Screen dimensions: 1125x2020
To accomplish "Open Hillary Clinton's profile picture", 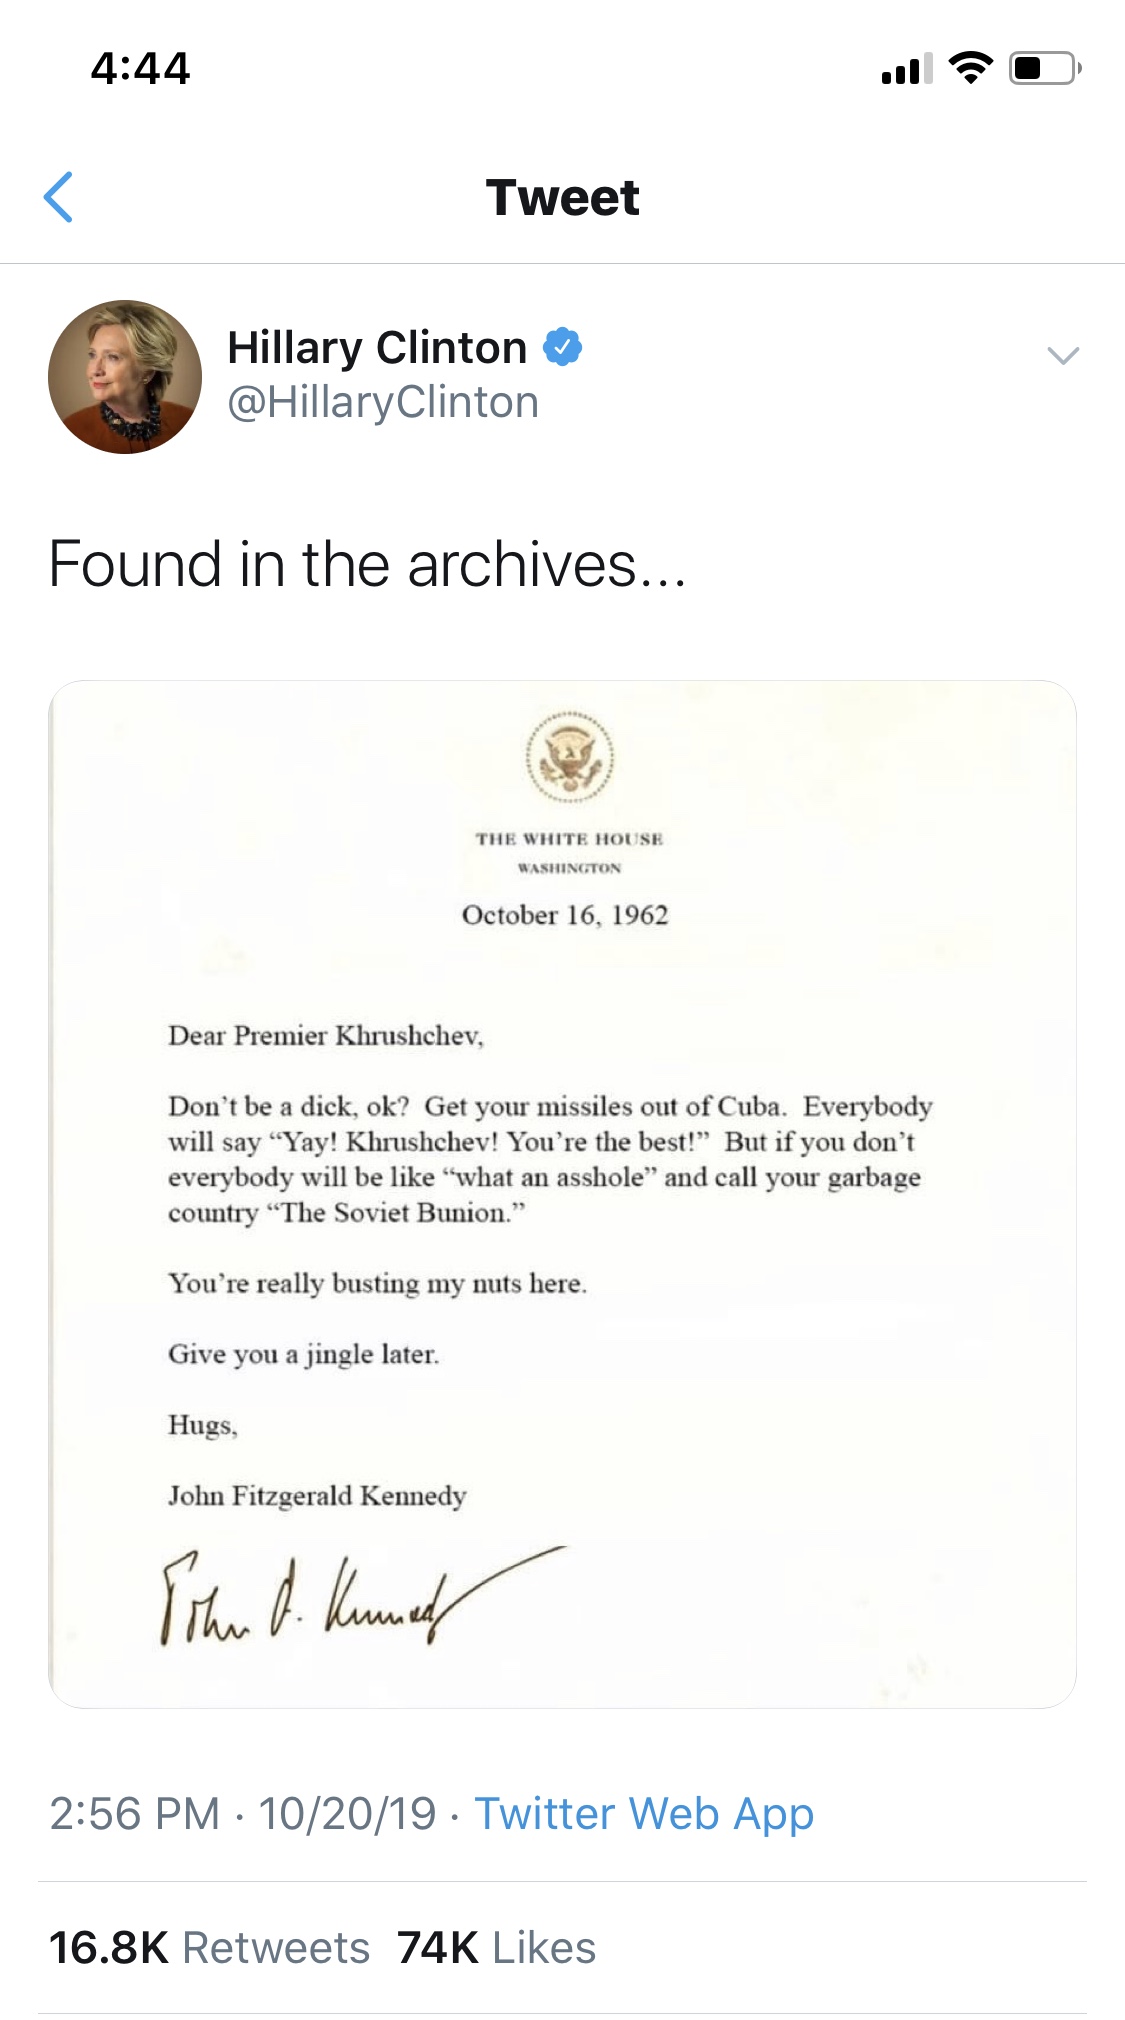I will coord(125,377).
